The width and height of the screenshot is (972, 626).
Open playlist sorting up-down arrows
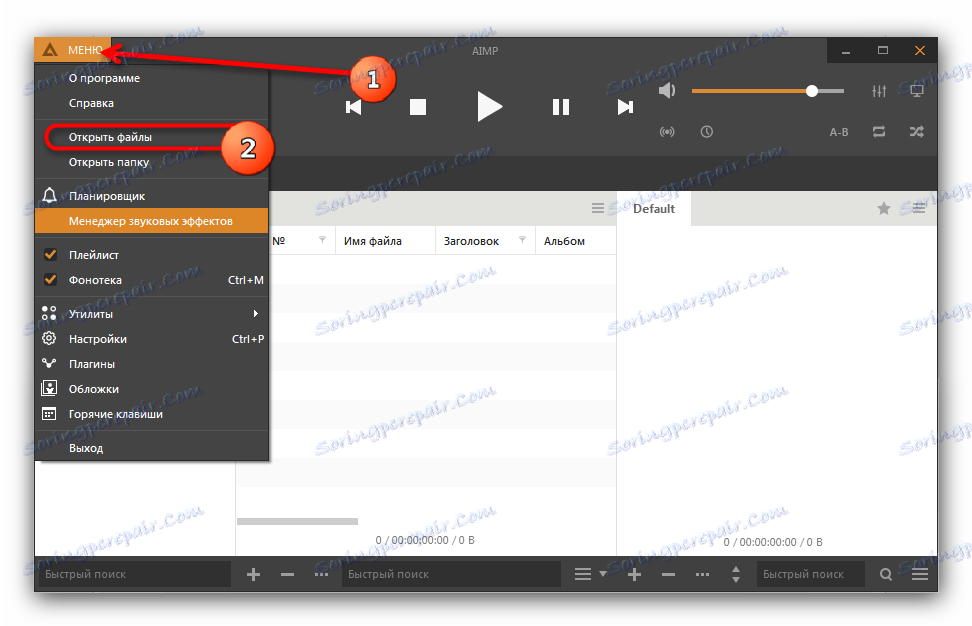(736, 575)
